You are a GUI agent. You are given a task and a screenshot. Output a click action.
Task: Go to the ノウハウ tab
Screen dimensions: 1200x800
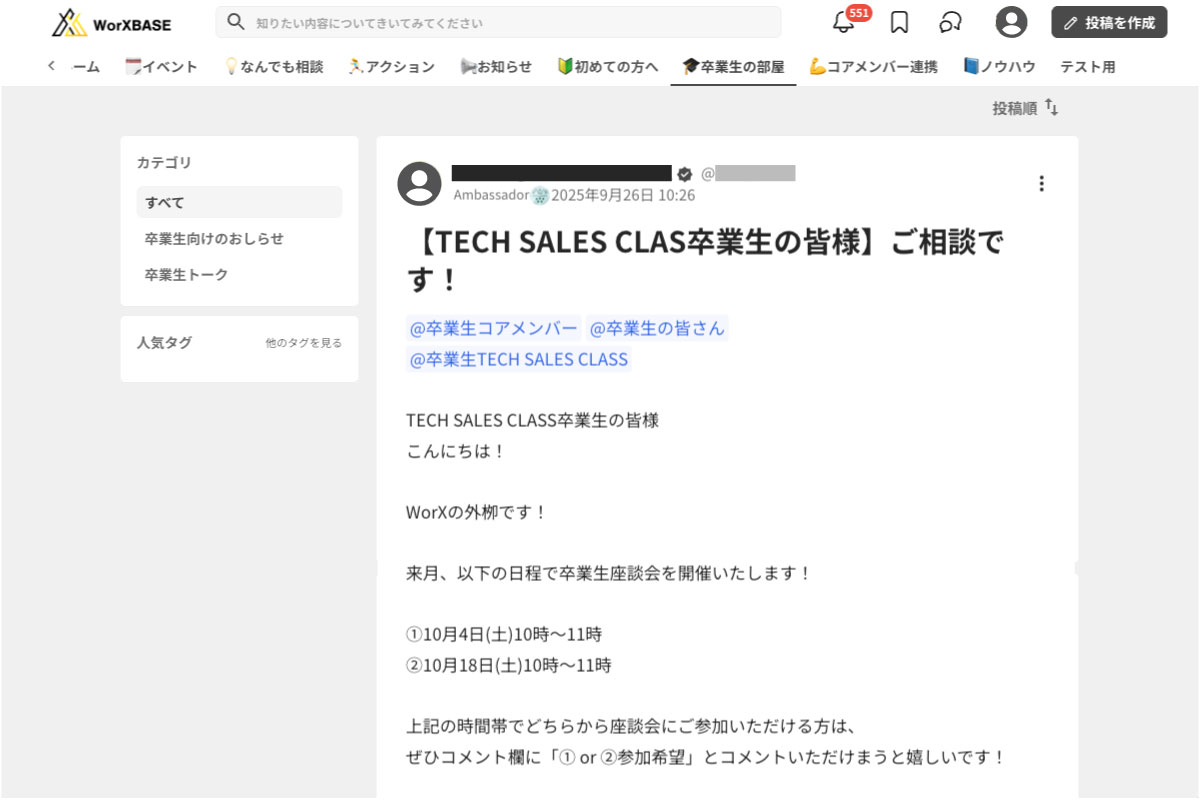pos(999,67)
